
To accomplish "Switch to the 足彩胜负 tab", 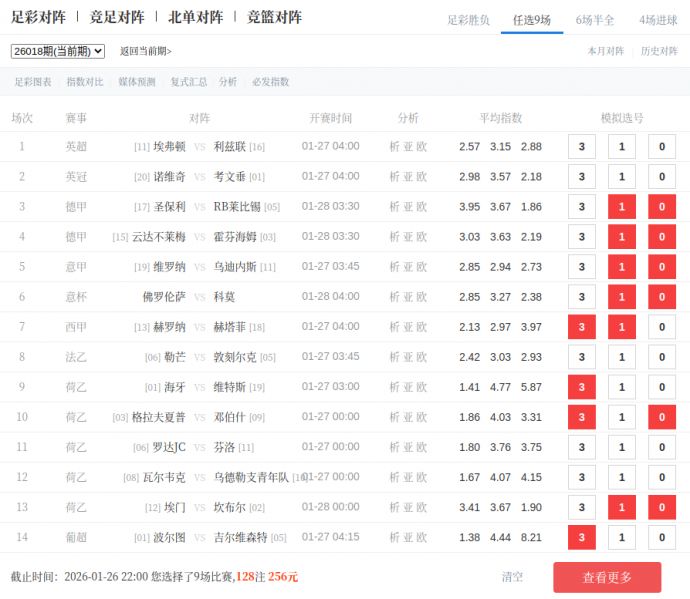I will [468, 20].
